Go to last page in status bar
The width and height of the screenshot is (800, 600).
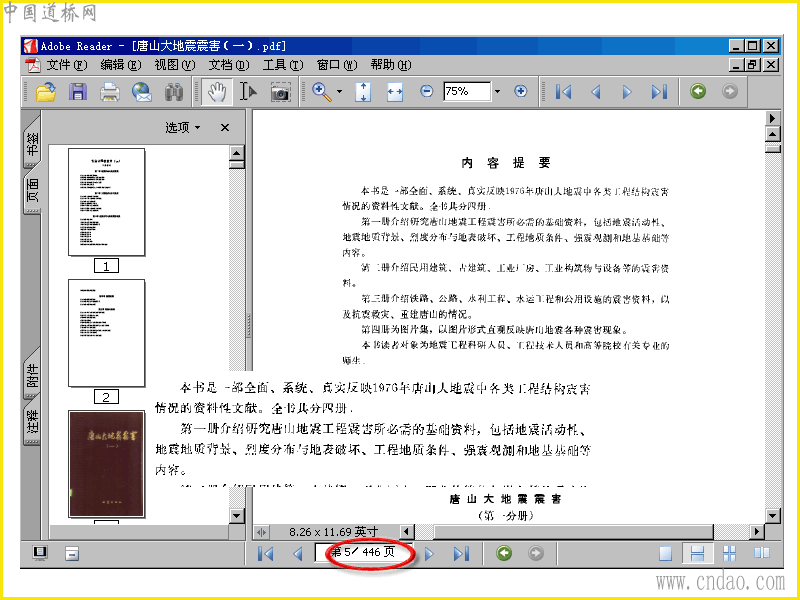tap(461, 554)
